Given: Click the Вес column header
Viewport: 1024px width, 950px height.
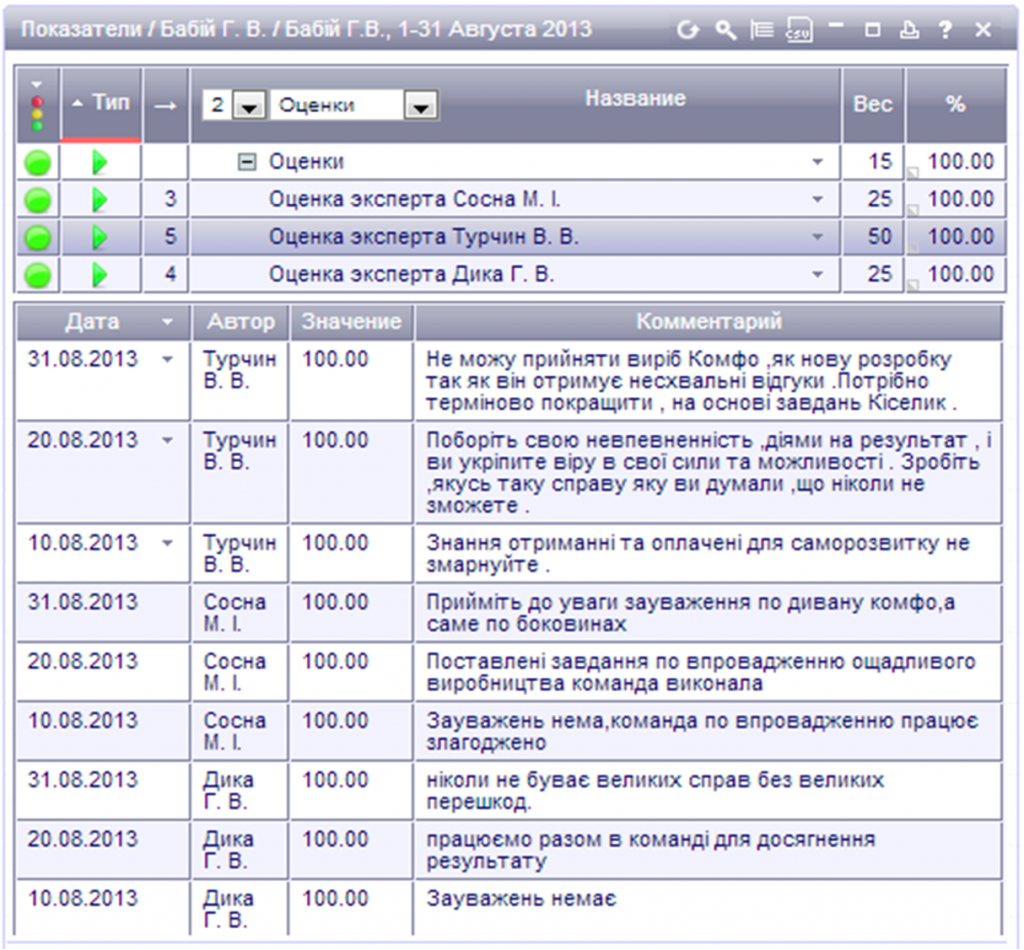Looking at the screenshot, I should 872,105.
